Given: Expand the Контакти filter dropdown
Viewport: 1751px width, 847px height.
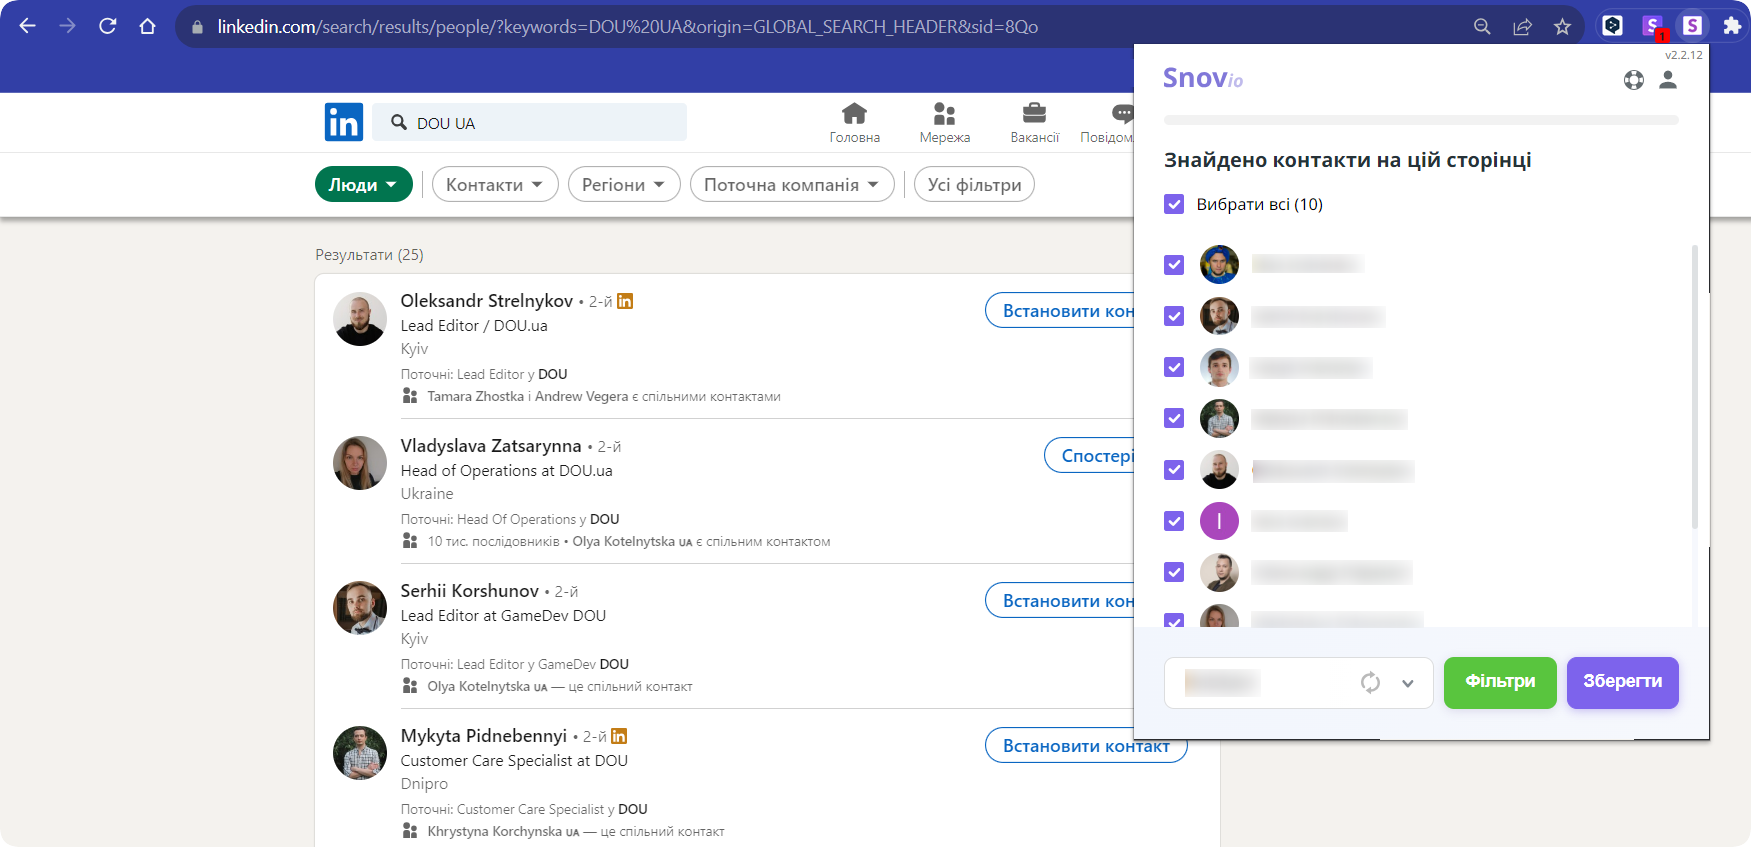Looking at the screenshot, I should point(495,184).
